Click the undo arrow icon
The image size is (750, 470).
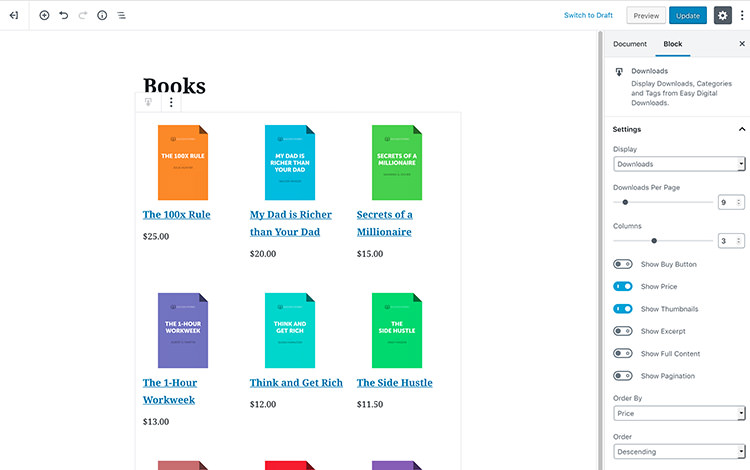[63, 16]
